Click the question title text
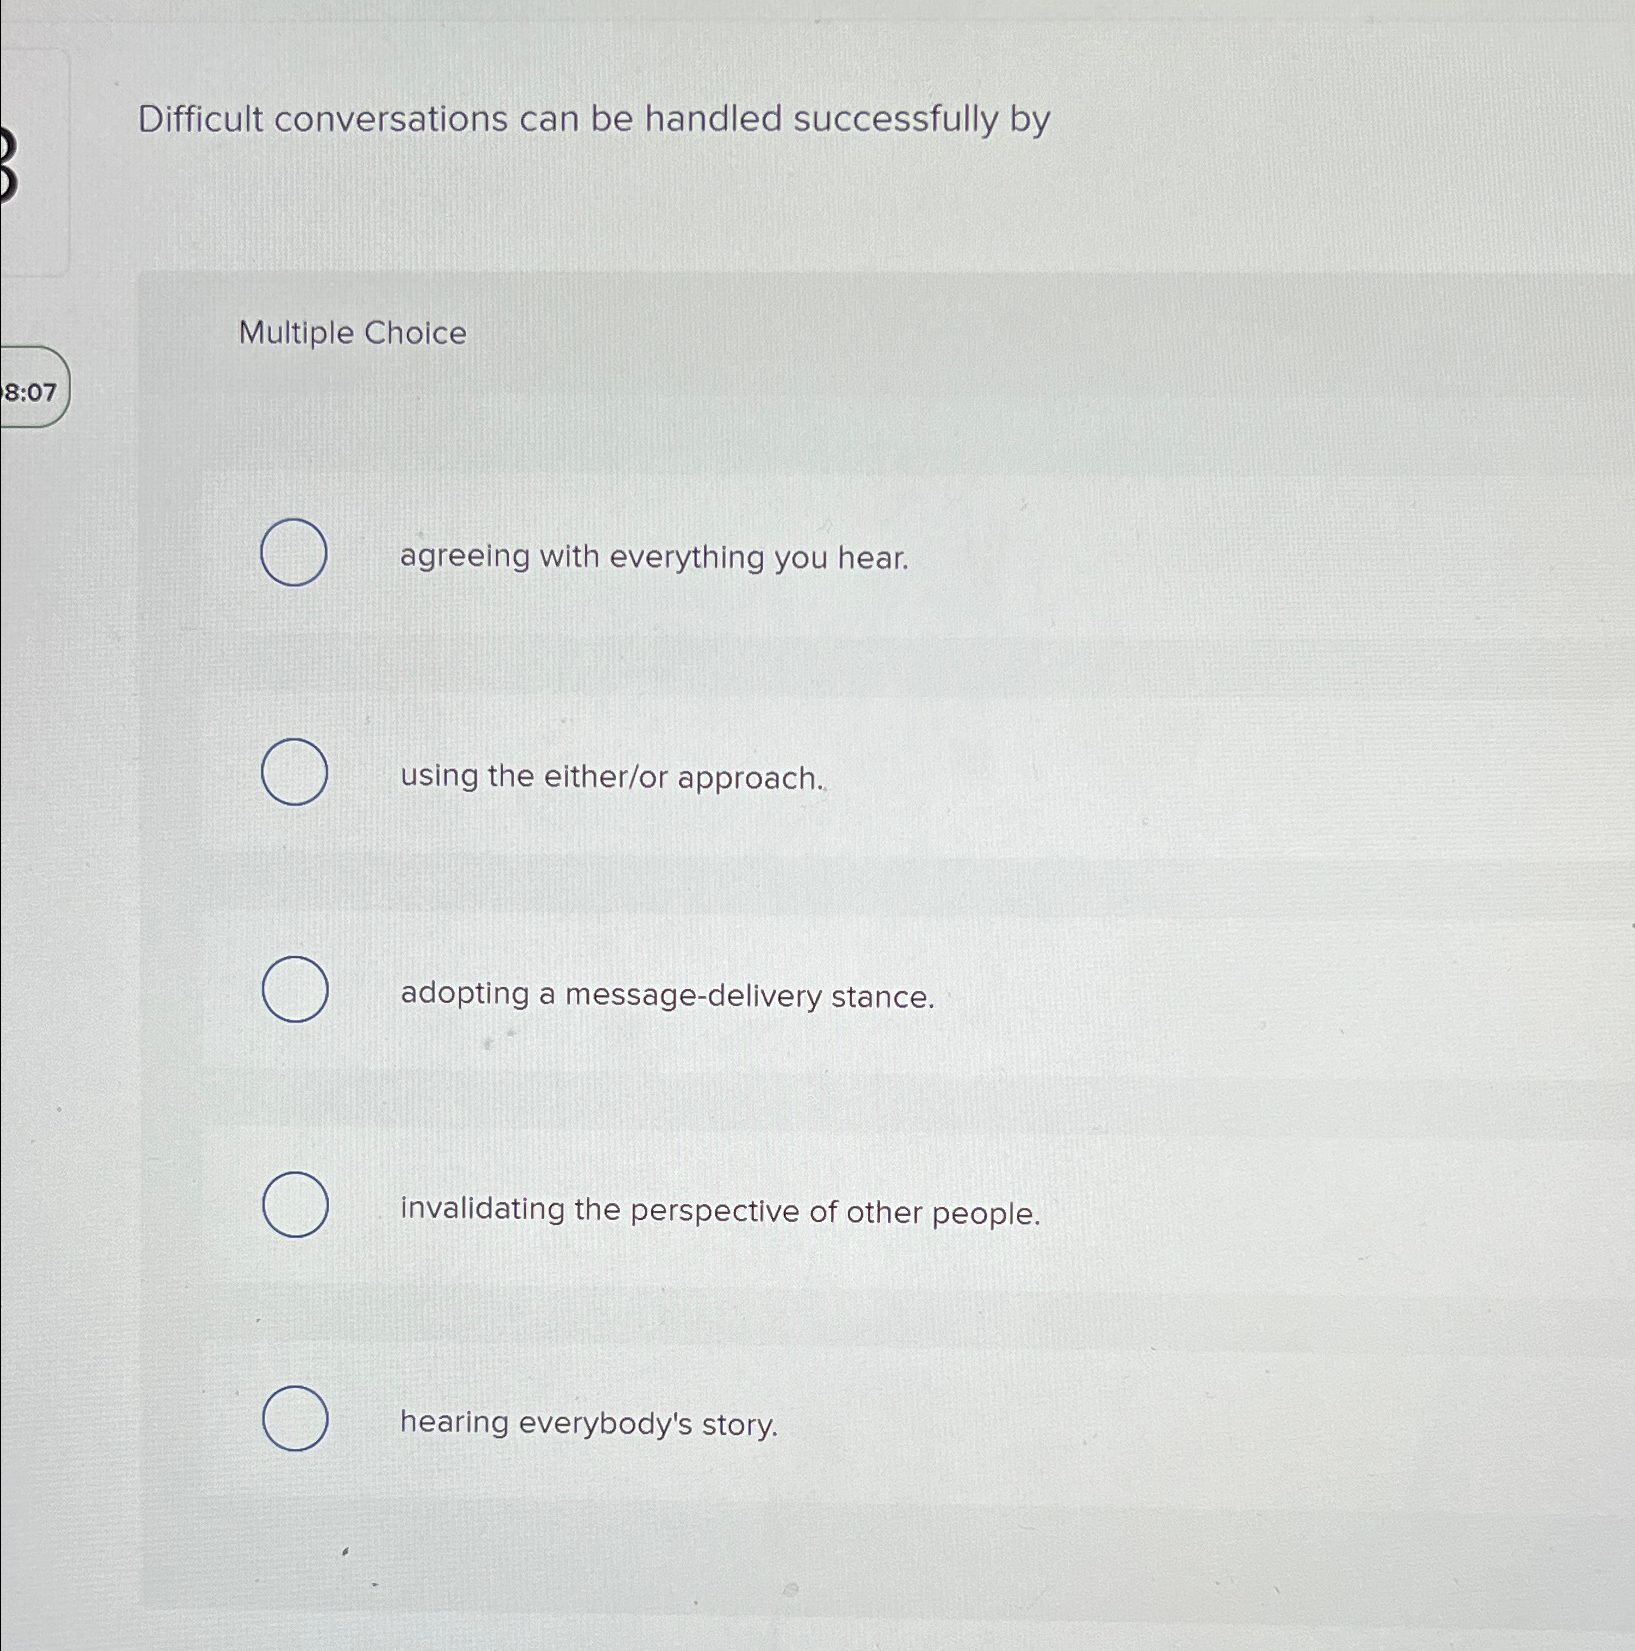1635x1651 pixels. point(593,119)
